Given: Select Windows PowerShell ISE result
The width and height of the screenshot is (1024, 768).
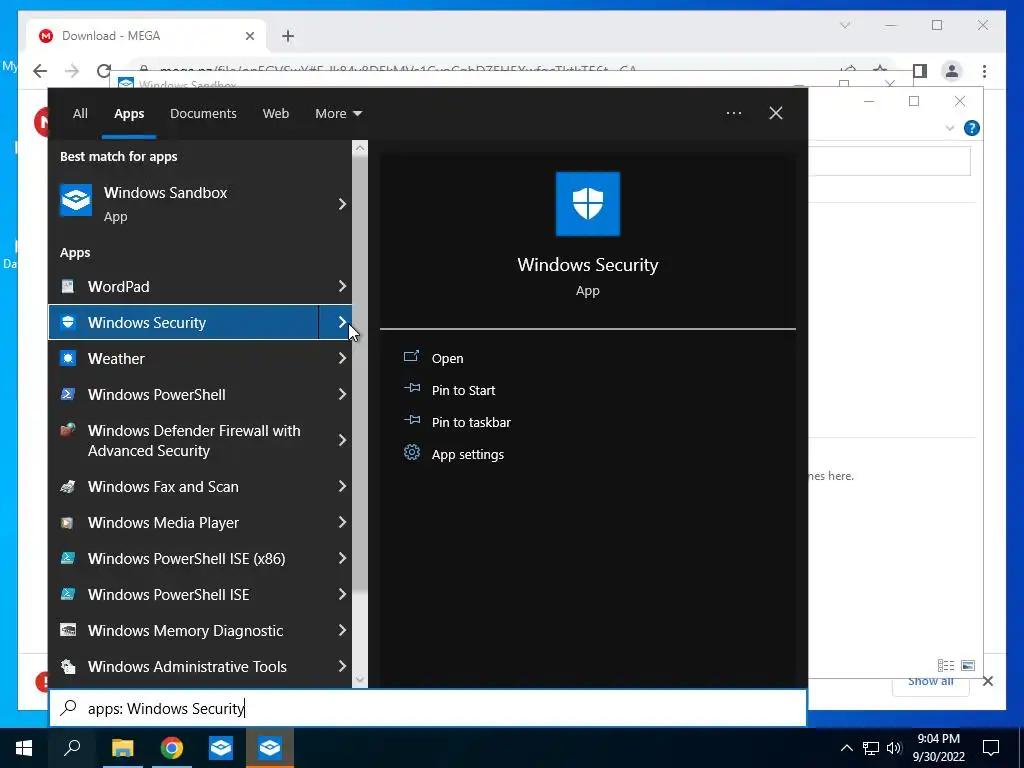Looking at the screenshot, I should point(184,594).
